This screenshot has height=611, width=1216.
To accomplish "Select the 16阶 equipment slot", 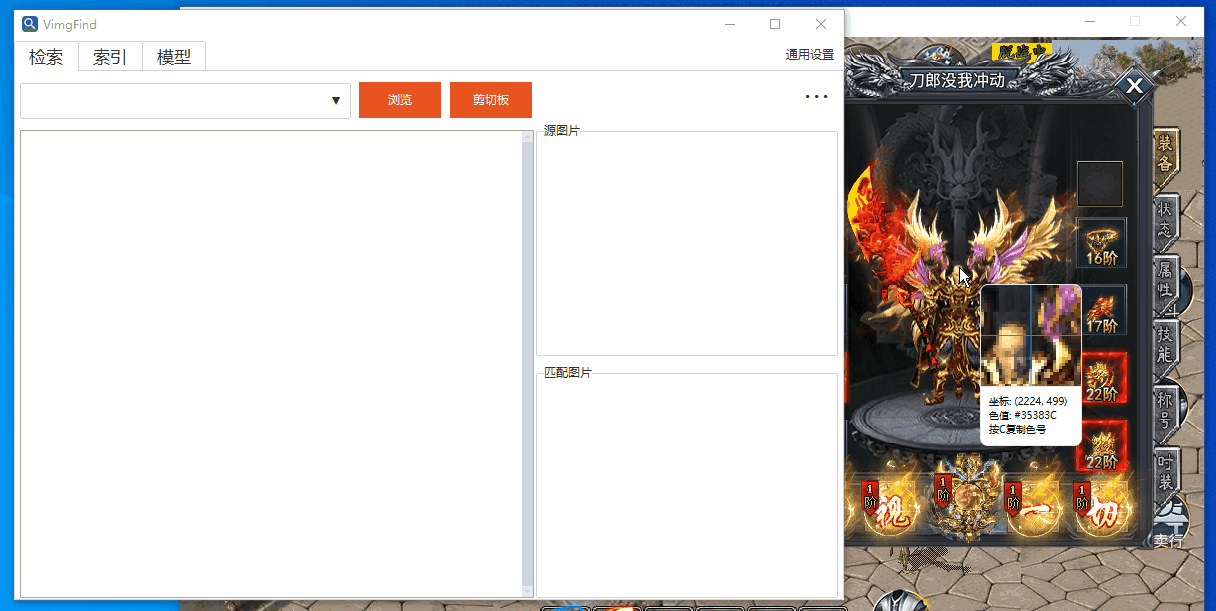I will point(1101,243).
